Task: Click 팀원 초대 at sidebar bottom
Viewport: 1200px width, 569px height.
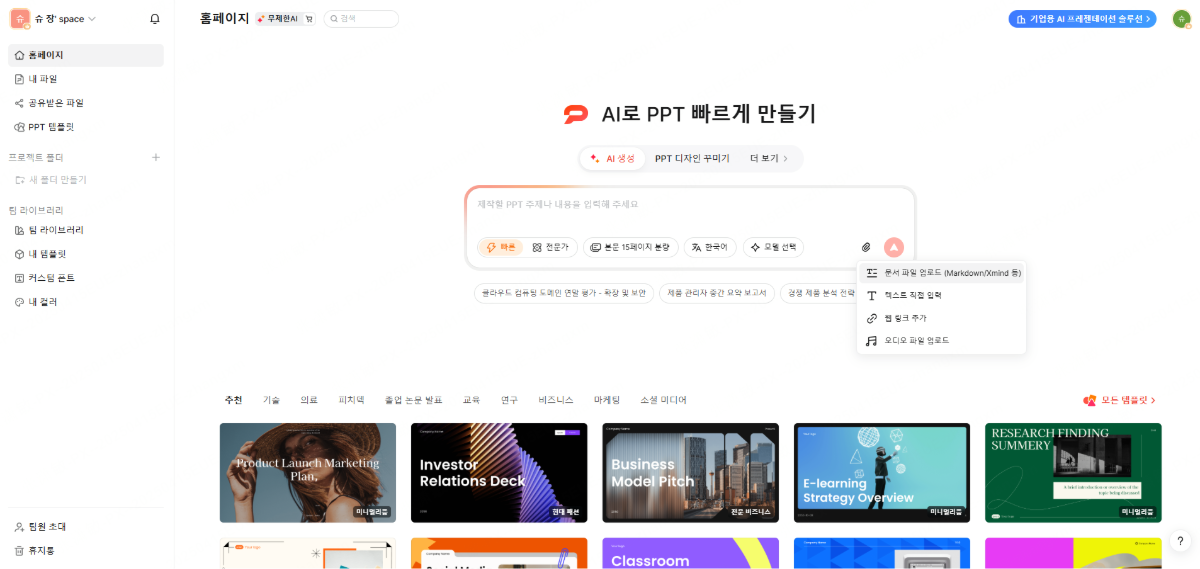Action: coord(86,526)
